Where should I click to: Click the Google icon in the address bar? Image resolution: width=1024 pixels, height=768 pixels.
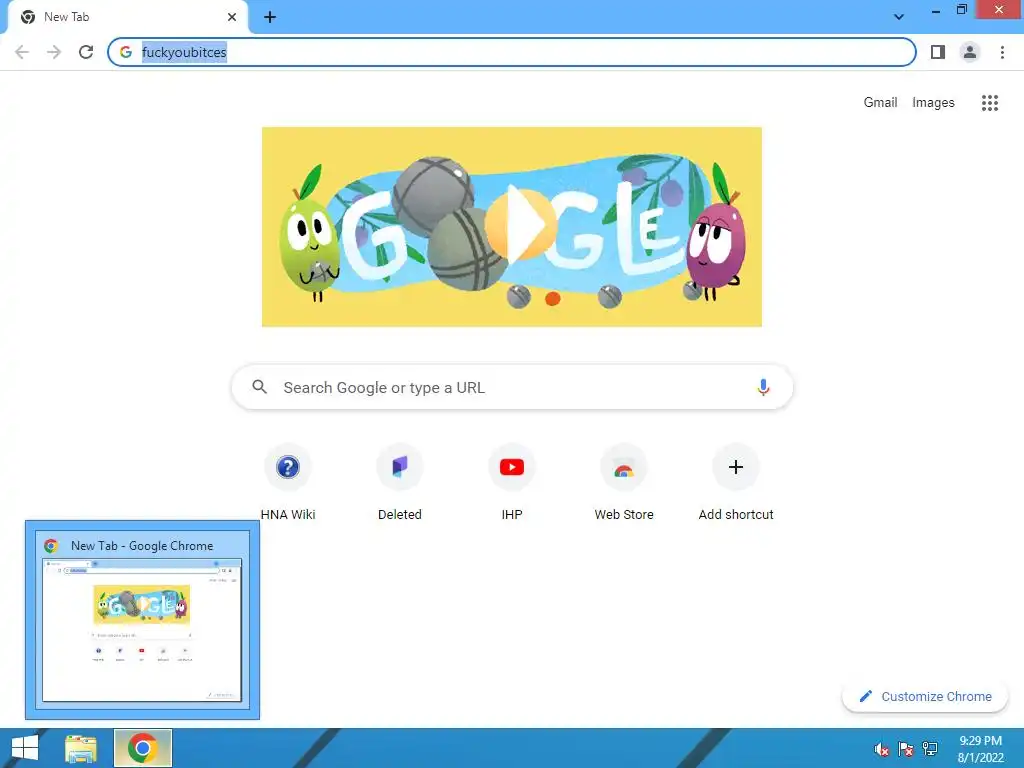pos(126,52)
